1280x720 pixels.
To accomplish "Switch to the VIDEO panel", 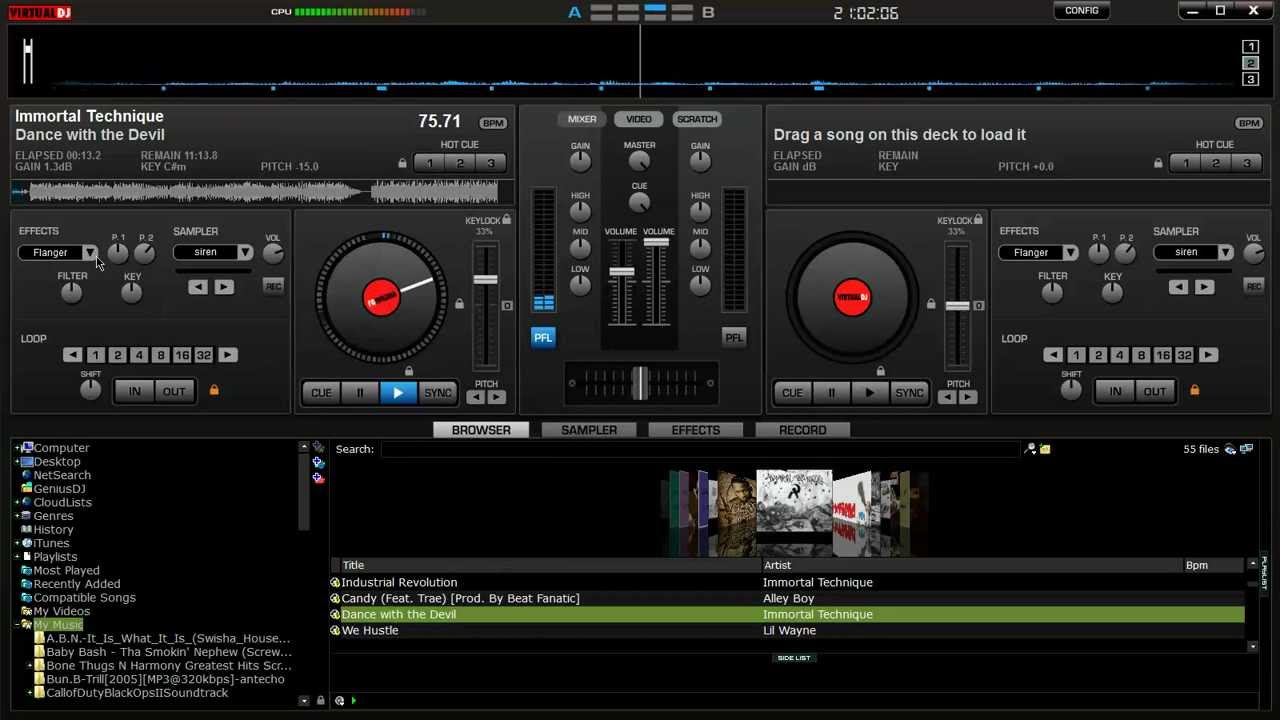I will [639, 119].
